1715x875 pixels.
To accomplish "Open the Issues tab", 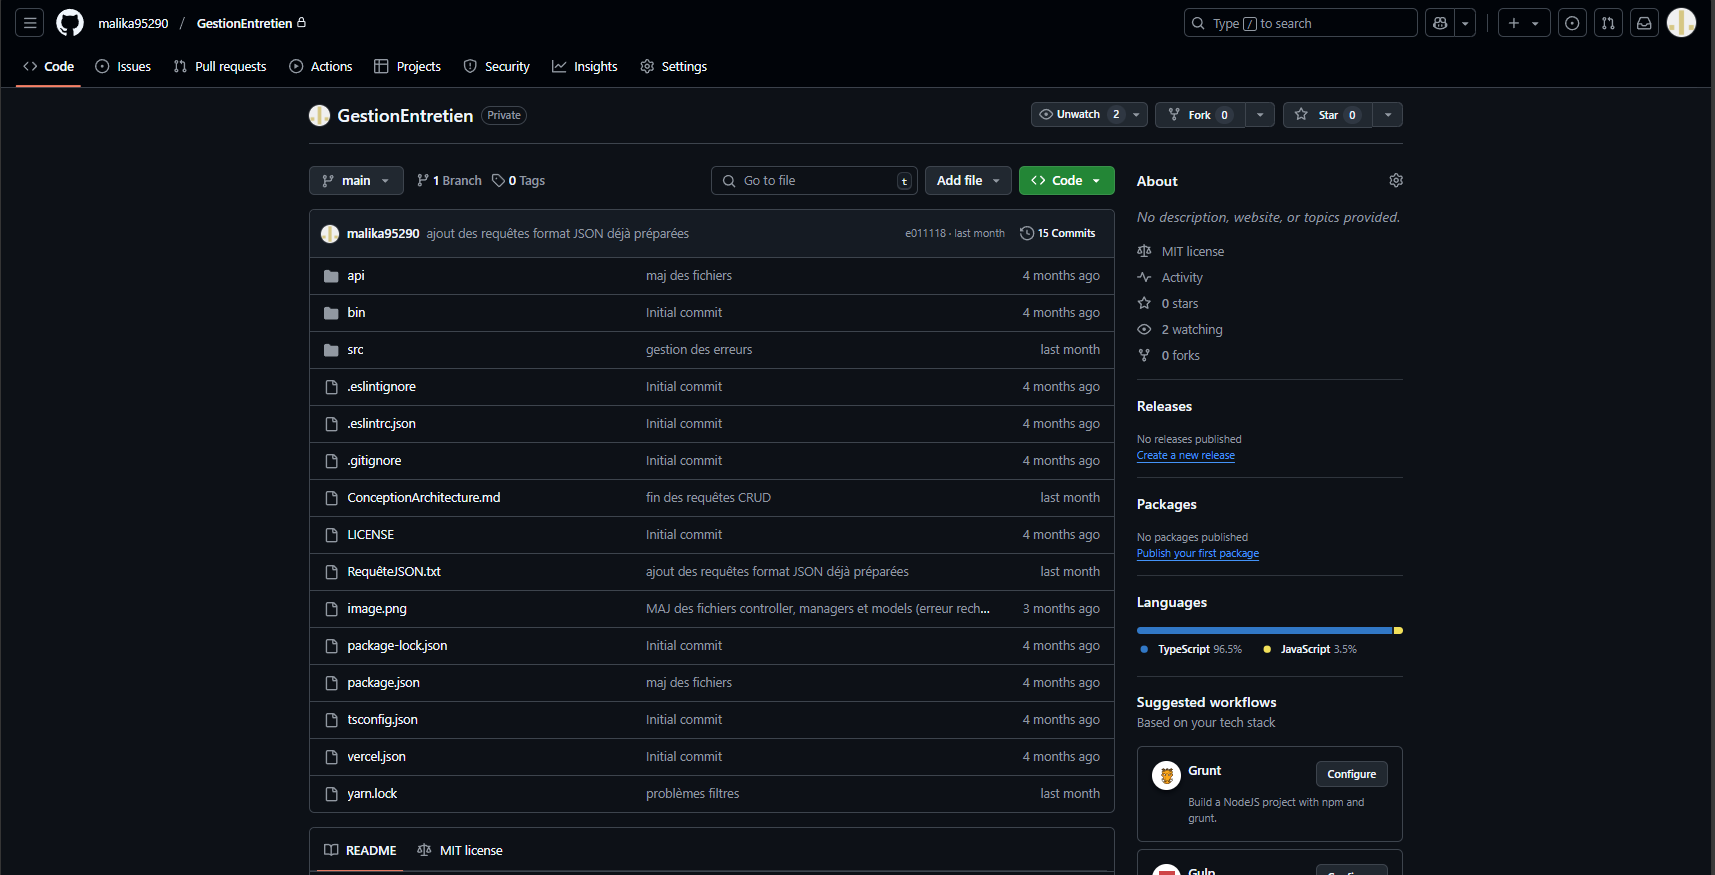I will click(123, 67).
